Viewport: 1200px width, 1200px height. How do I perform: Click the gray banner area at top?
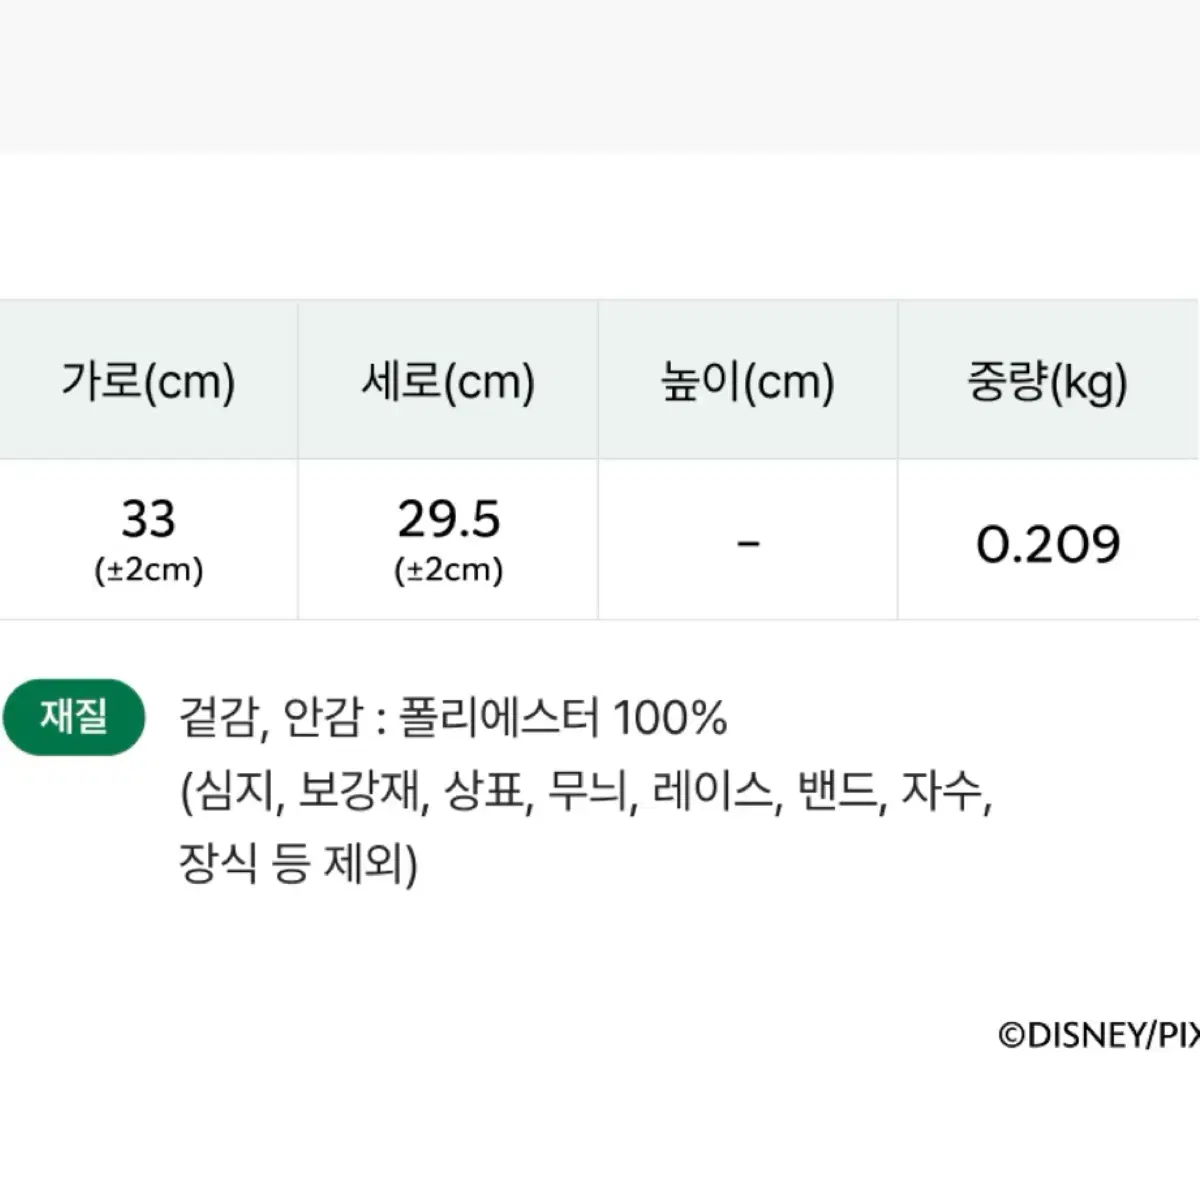(600, 76)
